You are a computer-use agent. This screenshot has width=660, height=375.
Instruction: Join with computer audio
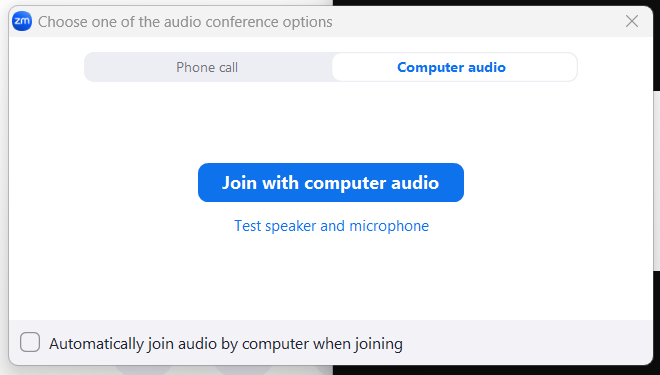tap(331, 183)
